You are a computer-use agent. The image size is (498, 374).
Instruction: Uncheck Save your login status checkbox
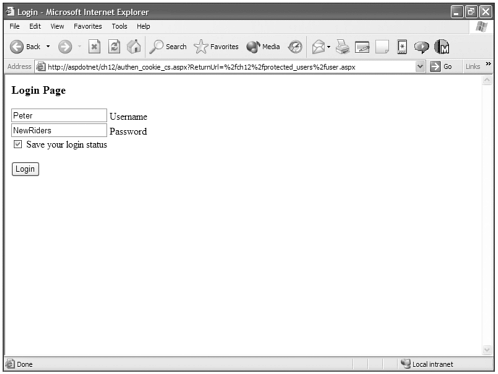click(18, 144)
